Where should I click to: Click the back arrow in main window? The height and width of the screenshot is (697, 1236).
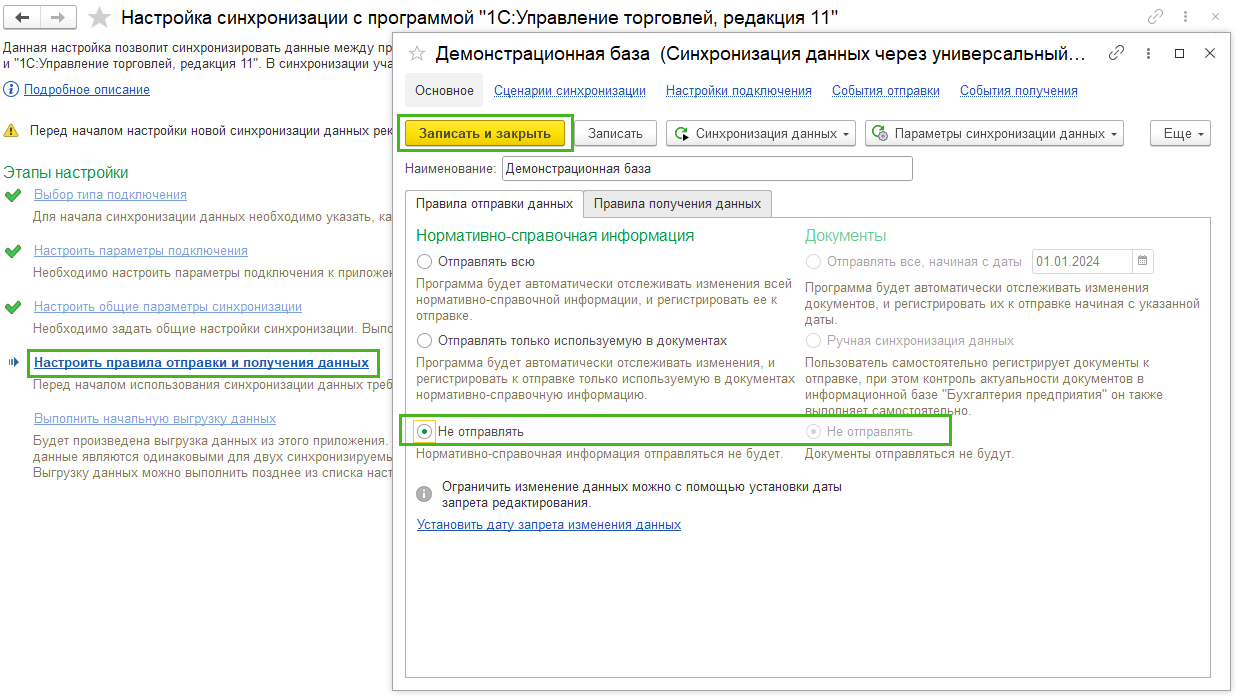tap(23, 18)
